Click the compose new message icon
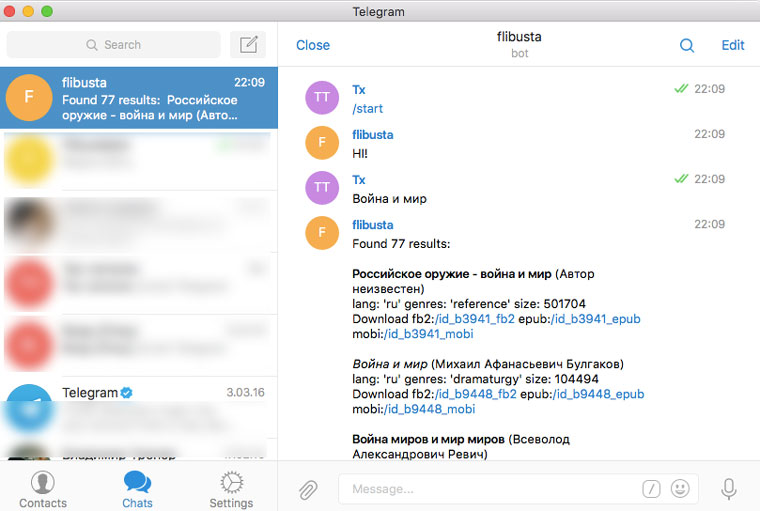The width and height of the screenshot is (760, 511). point(248,45)
